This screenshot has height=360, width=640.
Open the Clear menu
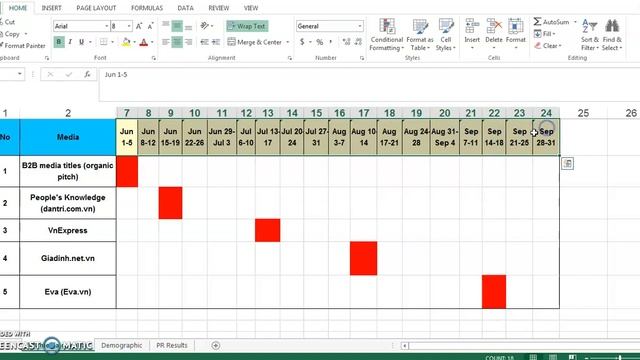click(x=548, y=46)
